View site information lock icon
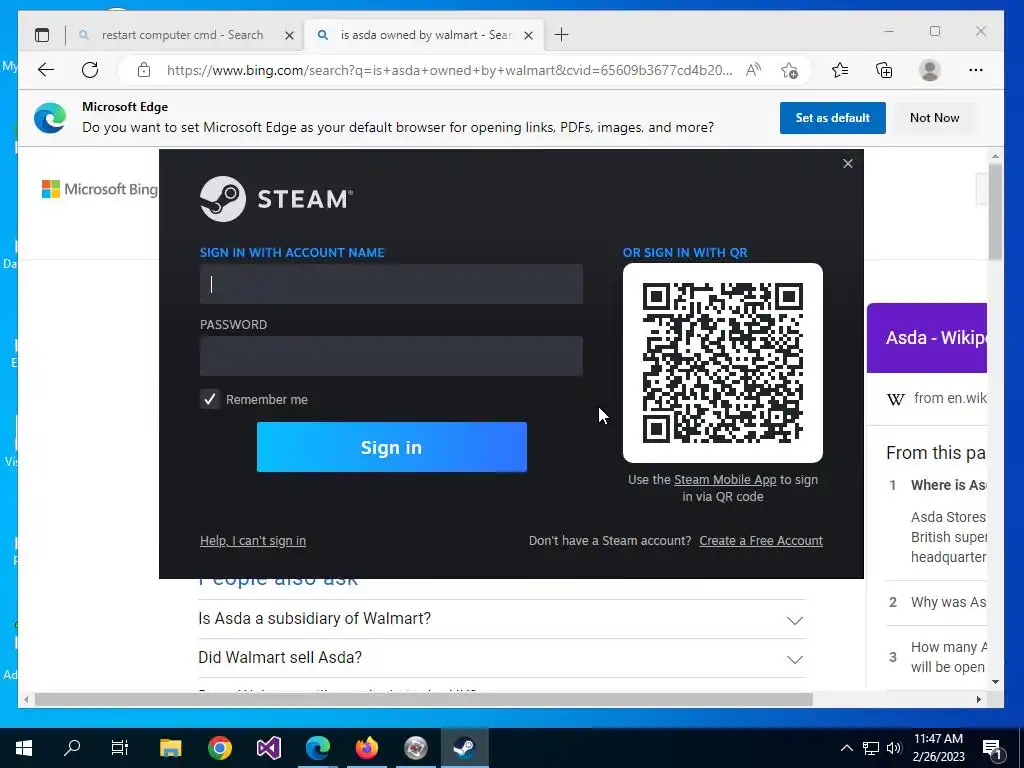1024x768 pixels. (144, 70)
